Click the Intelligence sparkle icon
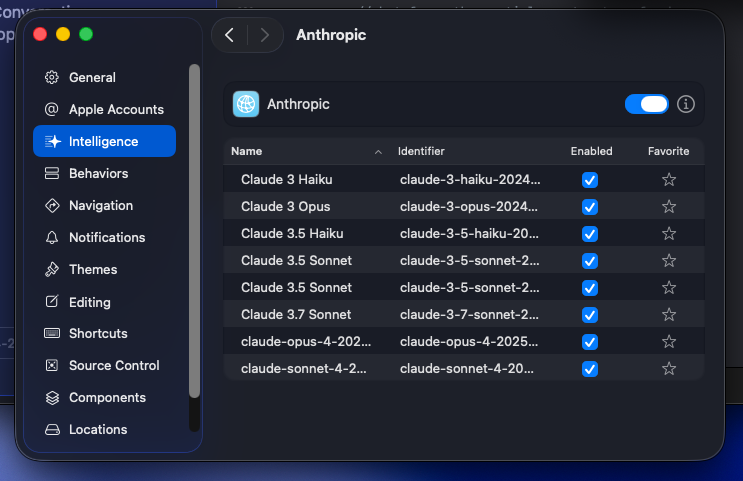743x481 pixels. click(53, 141)
